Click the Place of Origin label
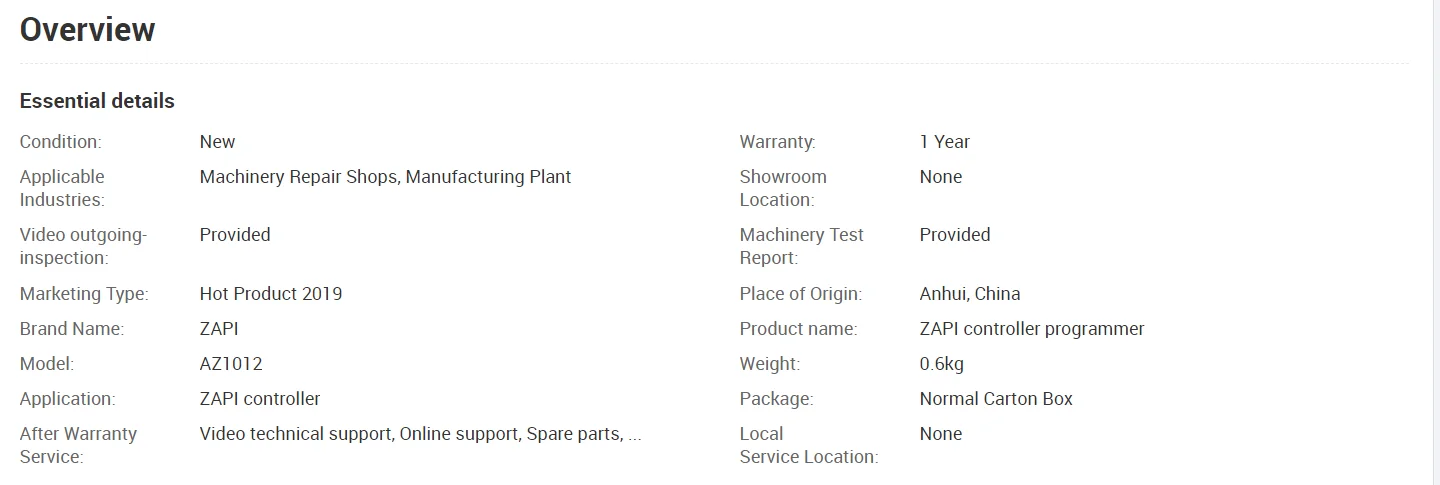The width and height of the screenshot is (1440, 485). tap(800, 294)
